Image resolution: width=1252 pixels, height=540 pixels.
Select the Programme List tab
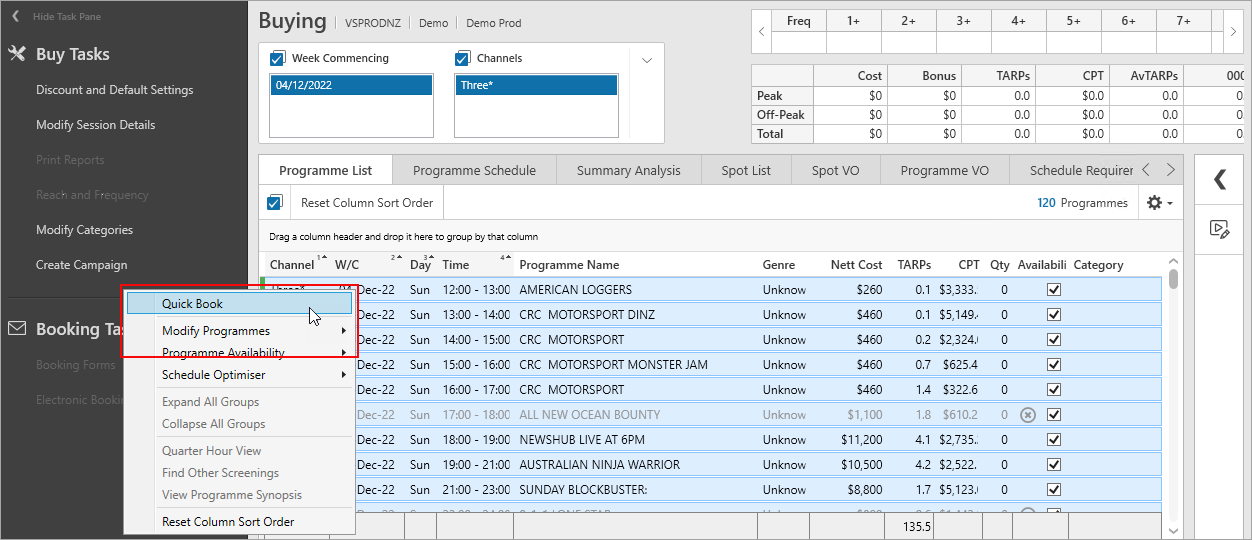326,170
